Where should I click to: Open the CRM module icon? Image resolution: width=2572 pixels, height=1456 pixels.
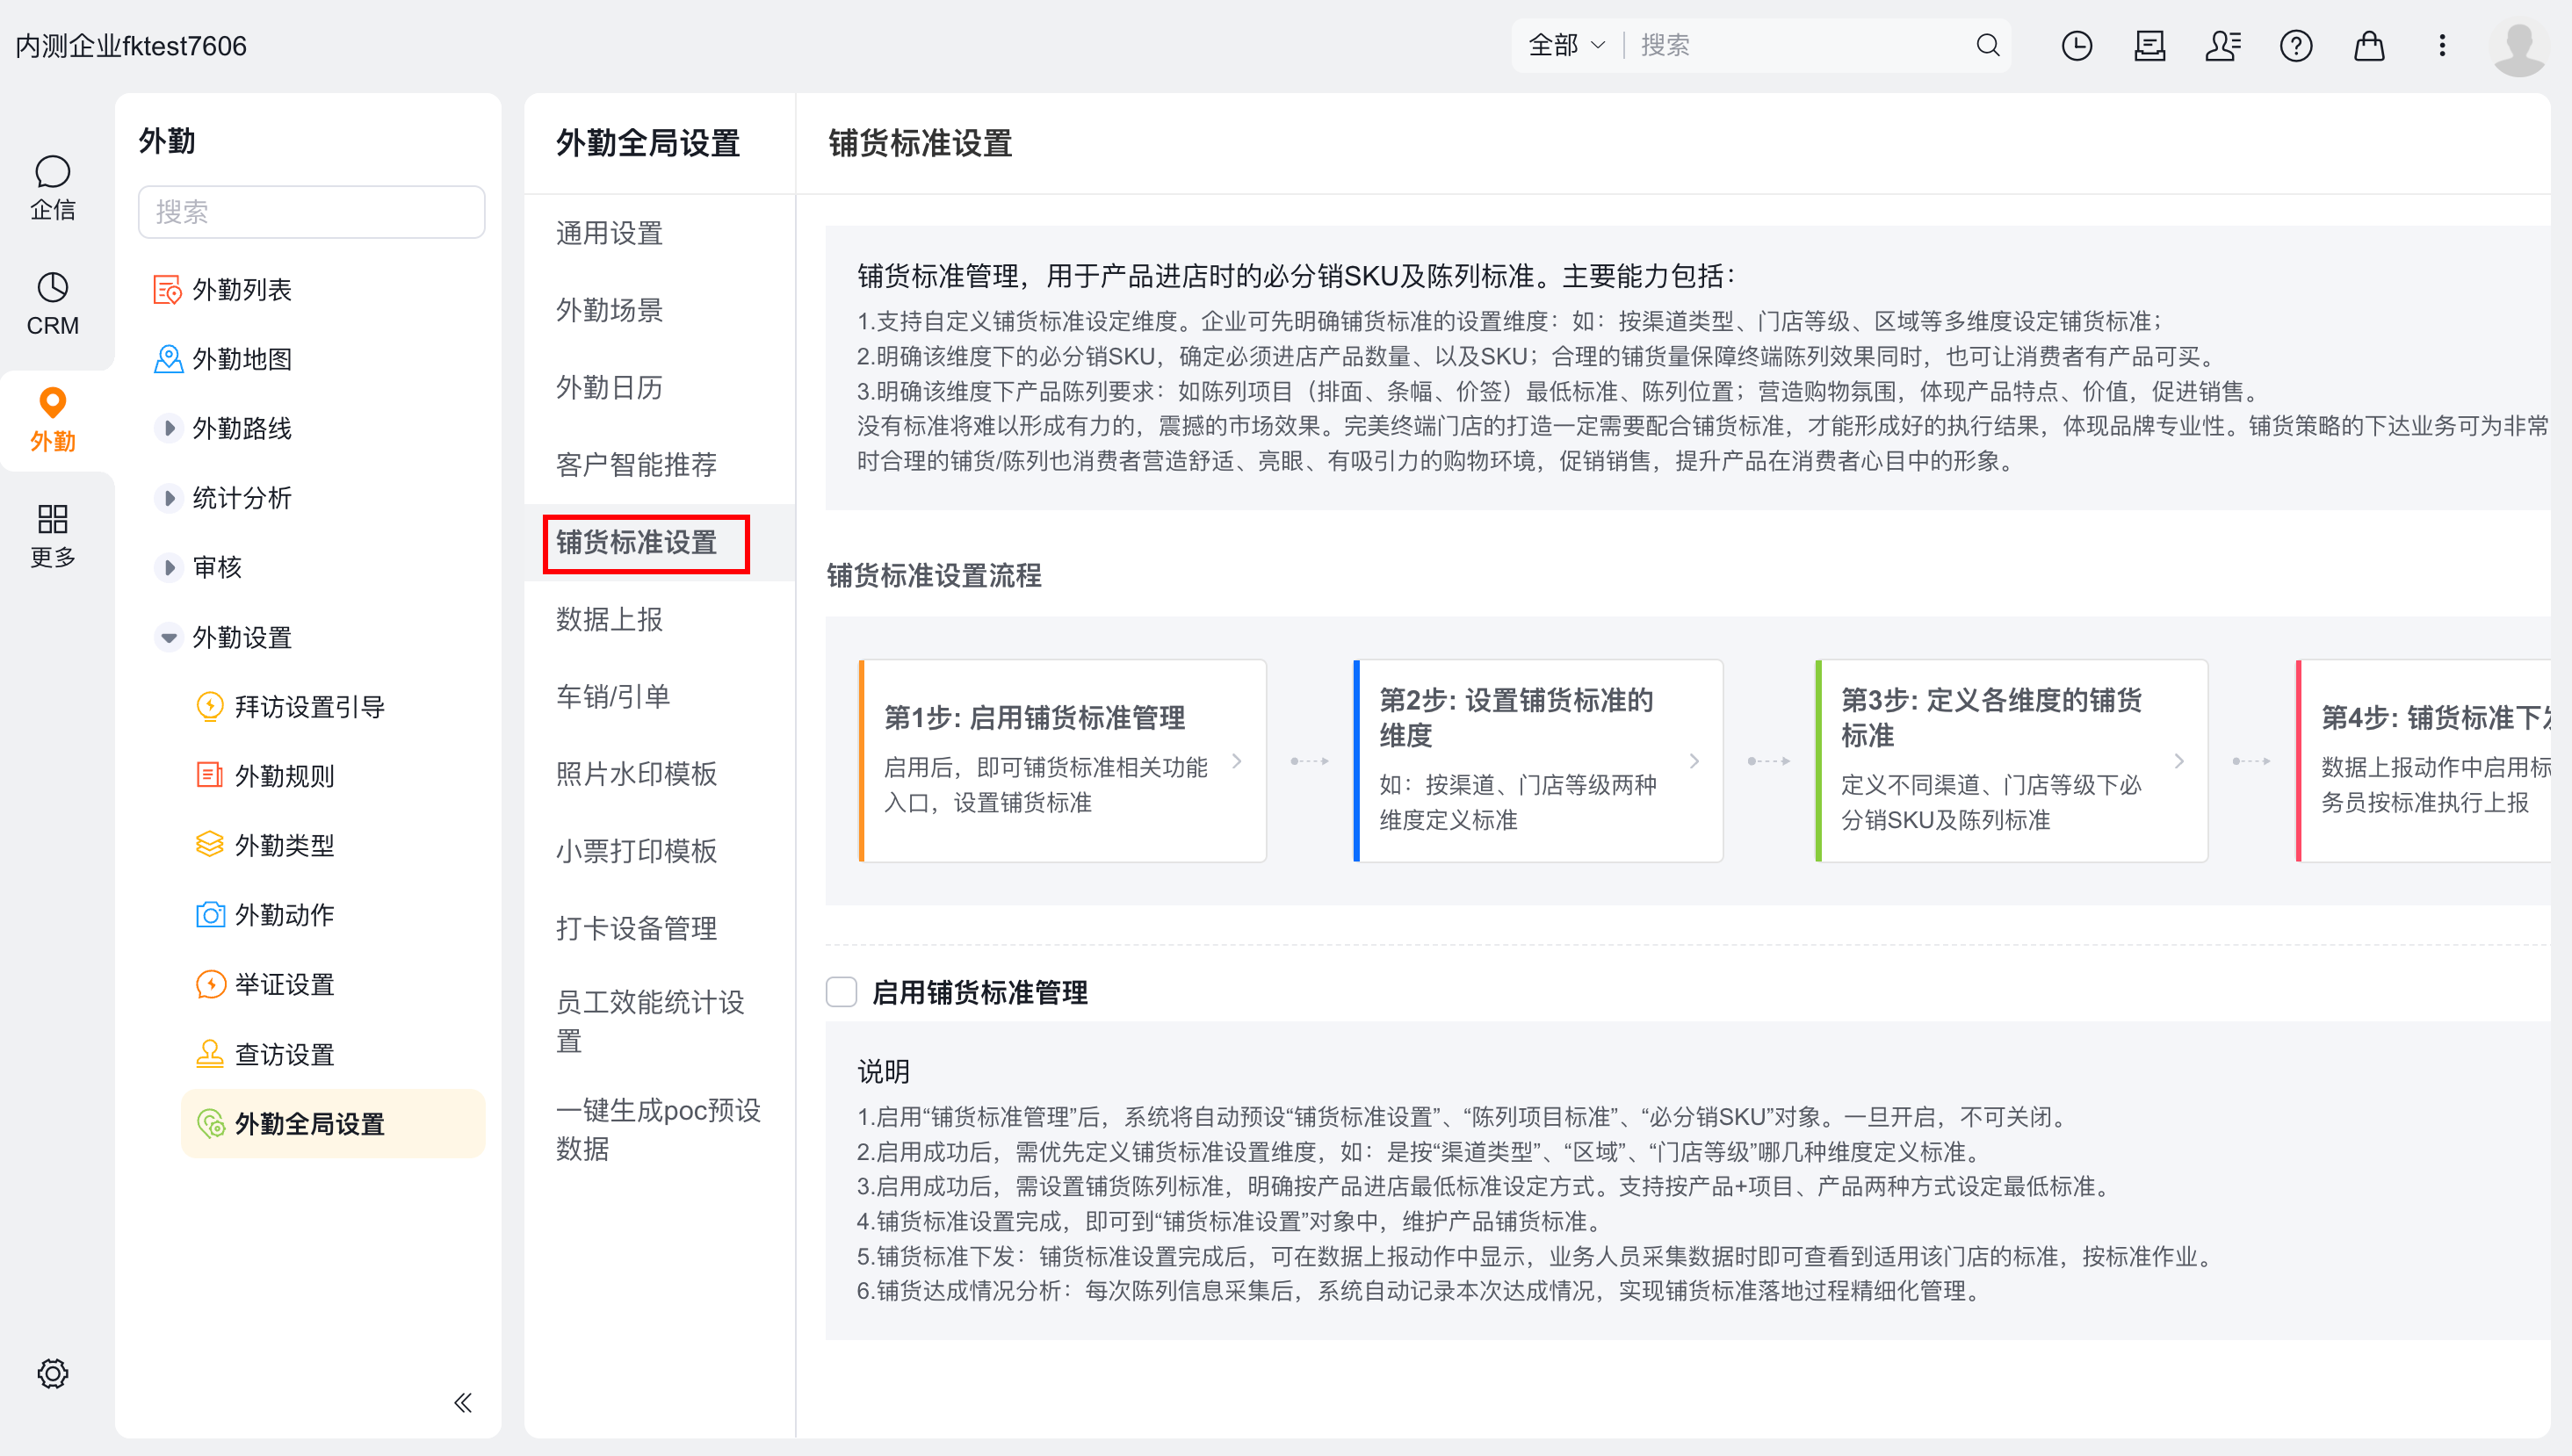[52, 303]
